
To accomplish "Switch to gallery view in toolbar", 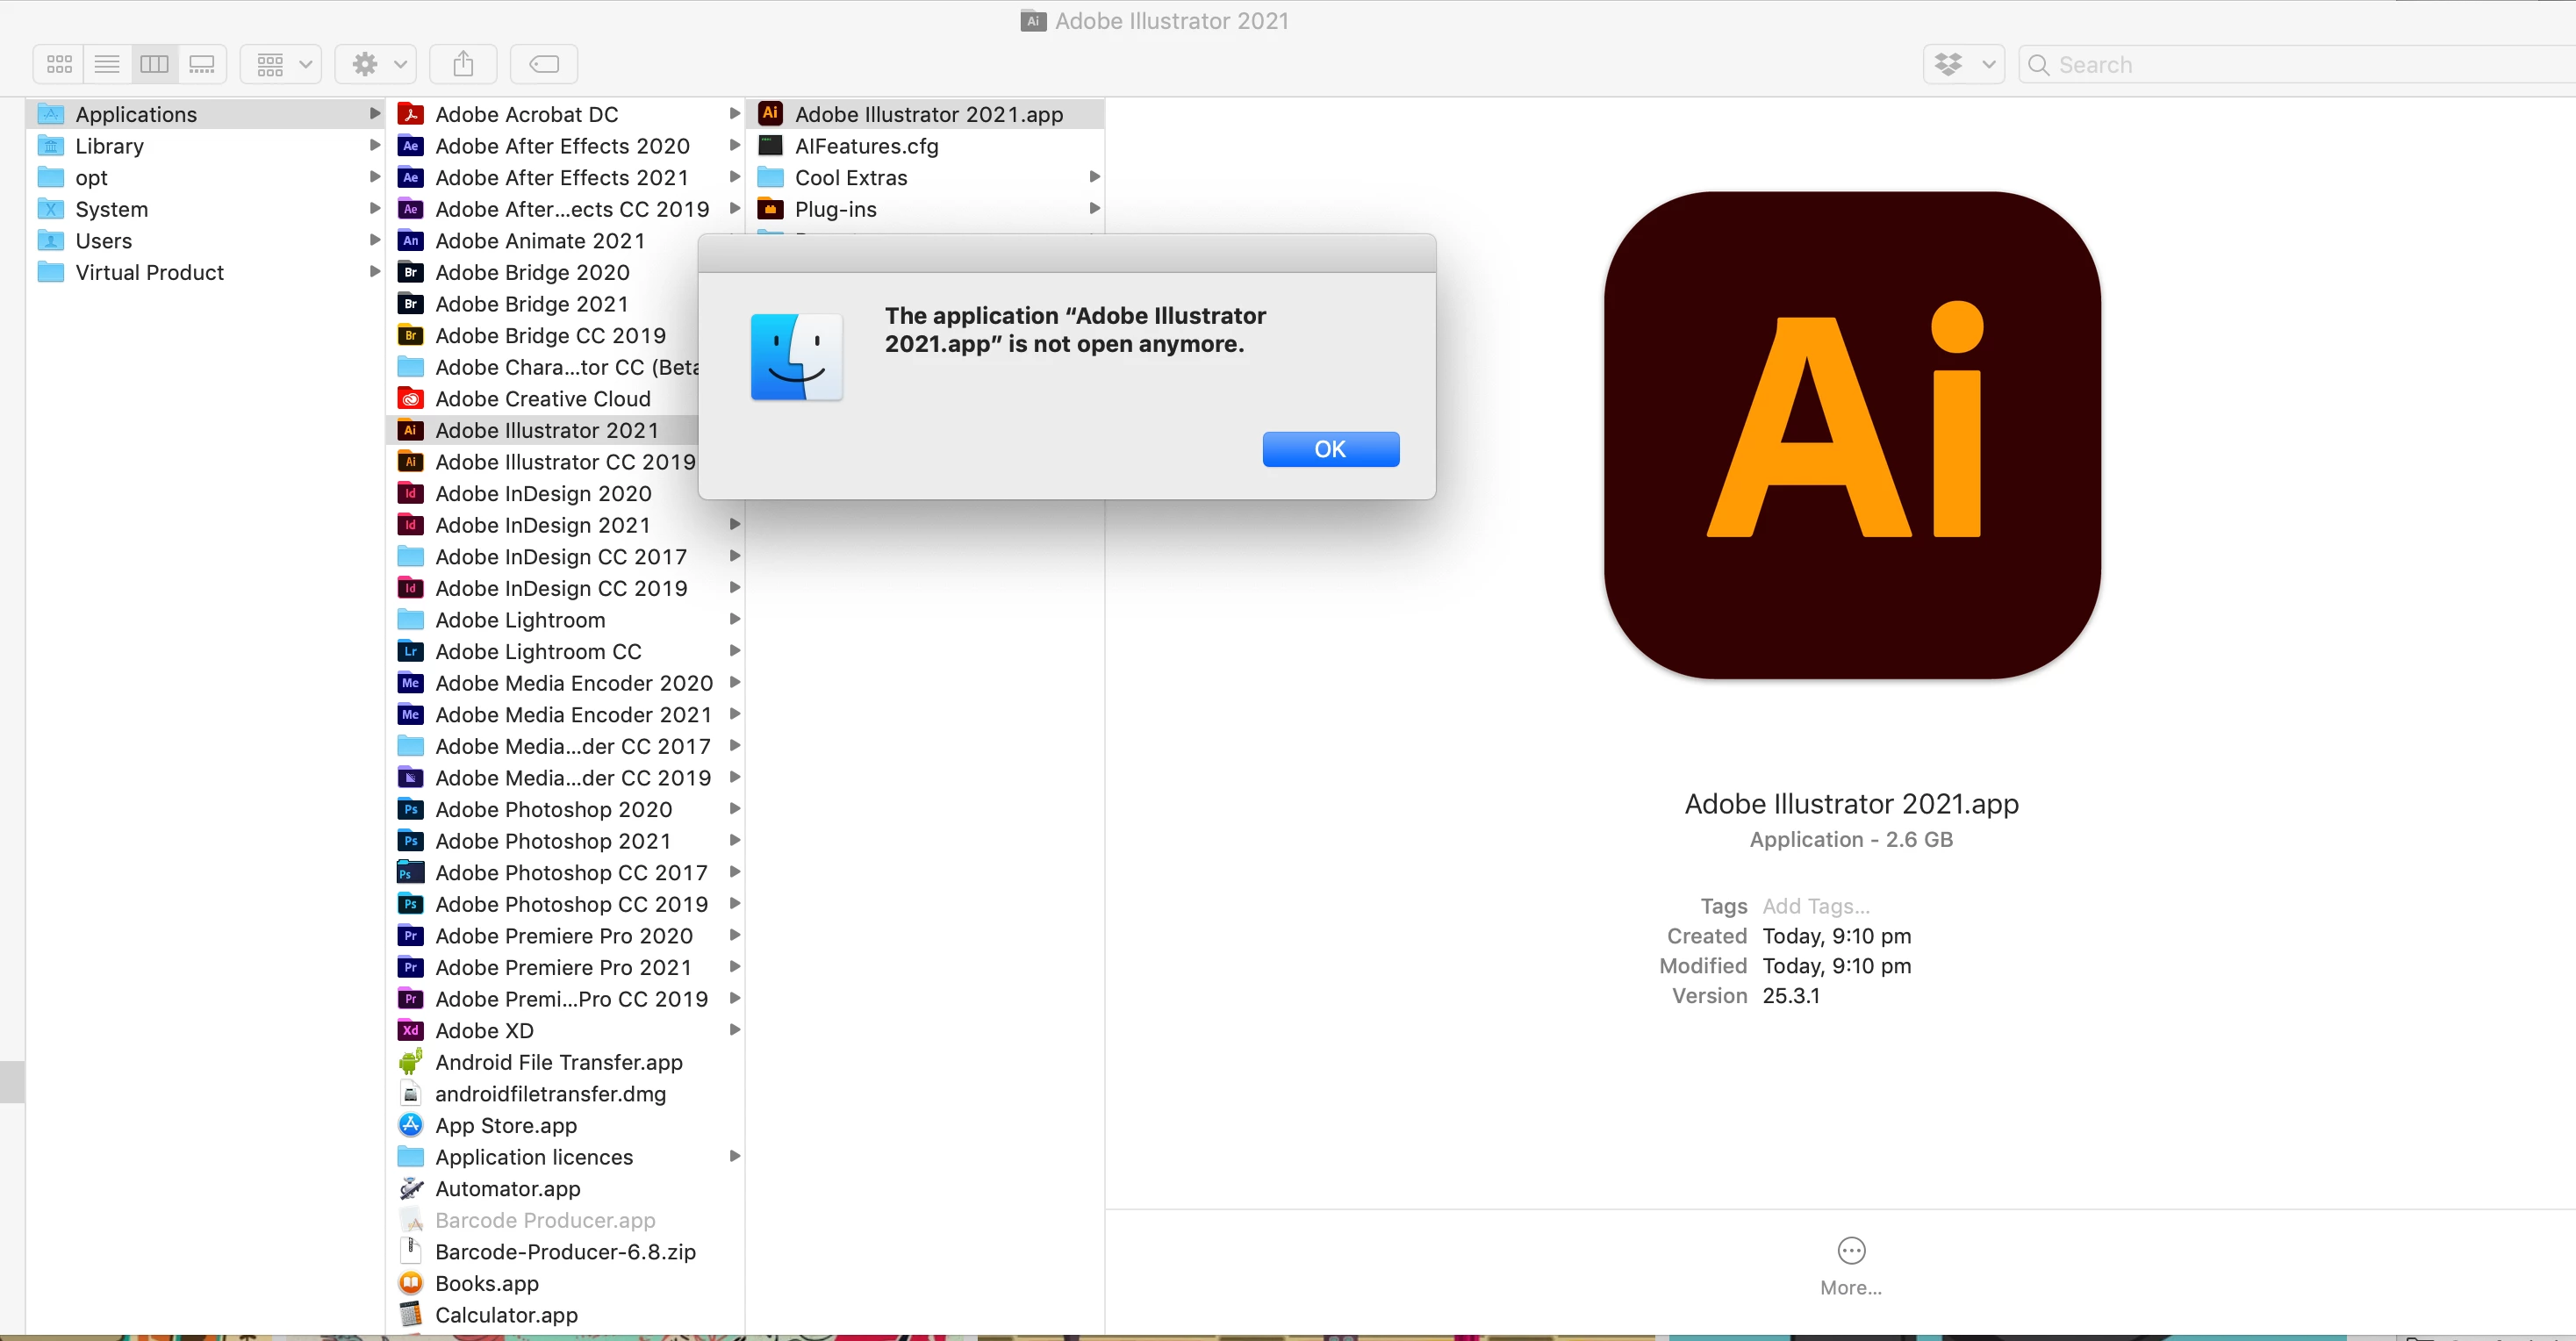I will click(202, 64).
